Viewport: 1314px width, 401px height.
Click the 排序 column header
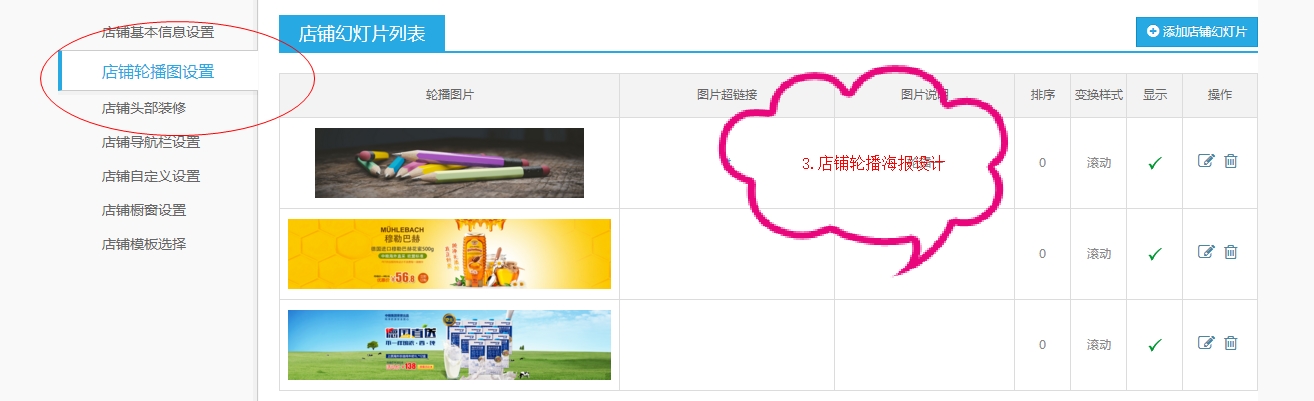(1043, 95)
